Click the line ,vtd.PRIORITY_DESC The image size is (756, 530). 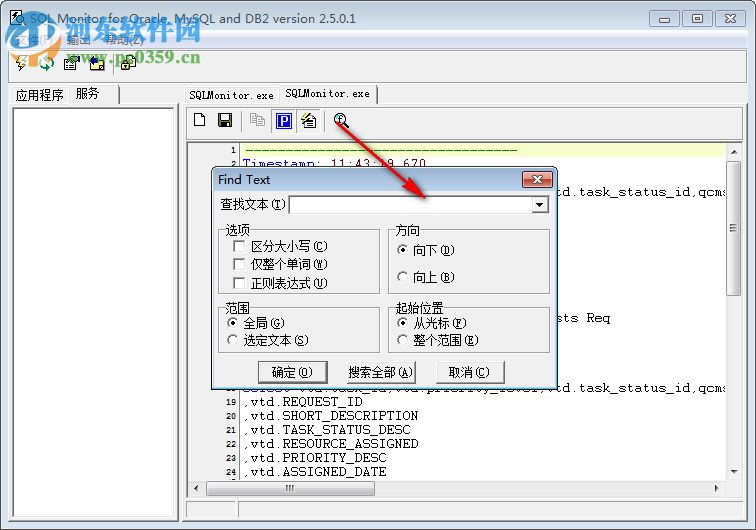pyautogui.click(x=315, y=458)
